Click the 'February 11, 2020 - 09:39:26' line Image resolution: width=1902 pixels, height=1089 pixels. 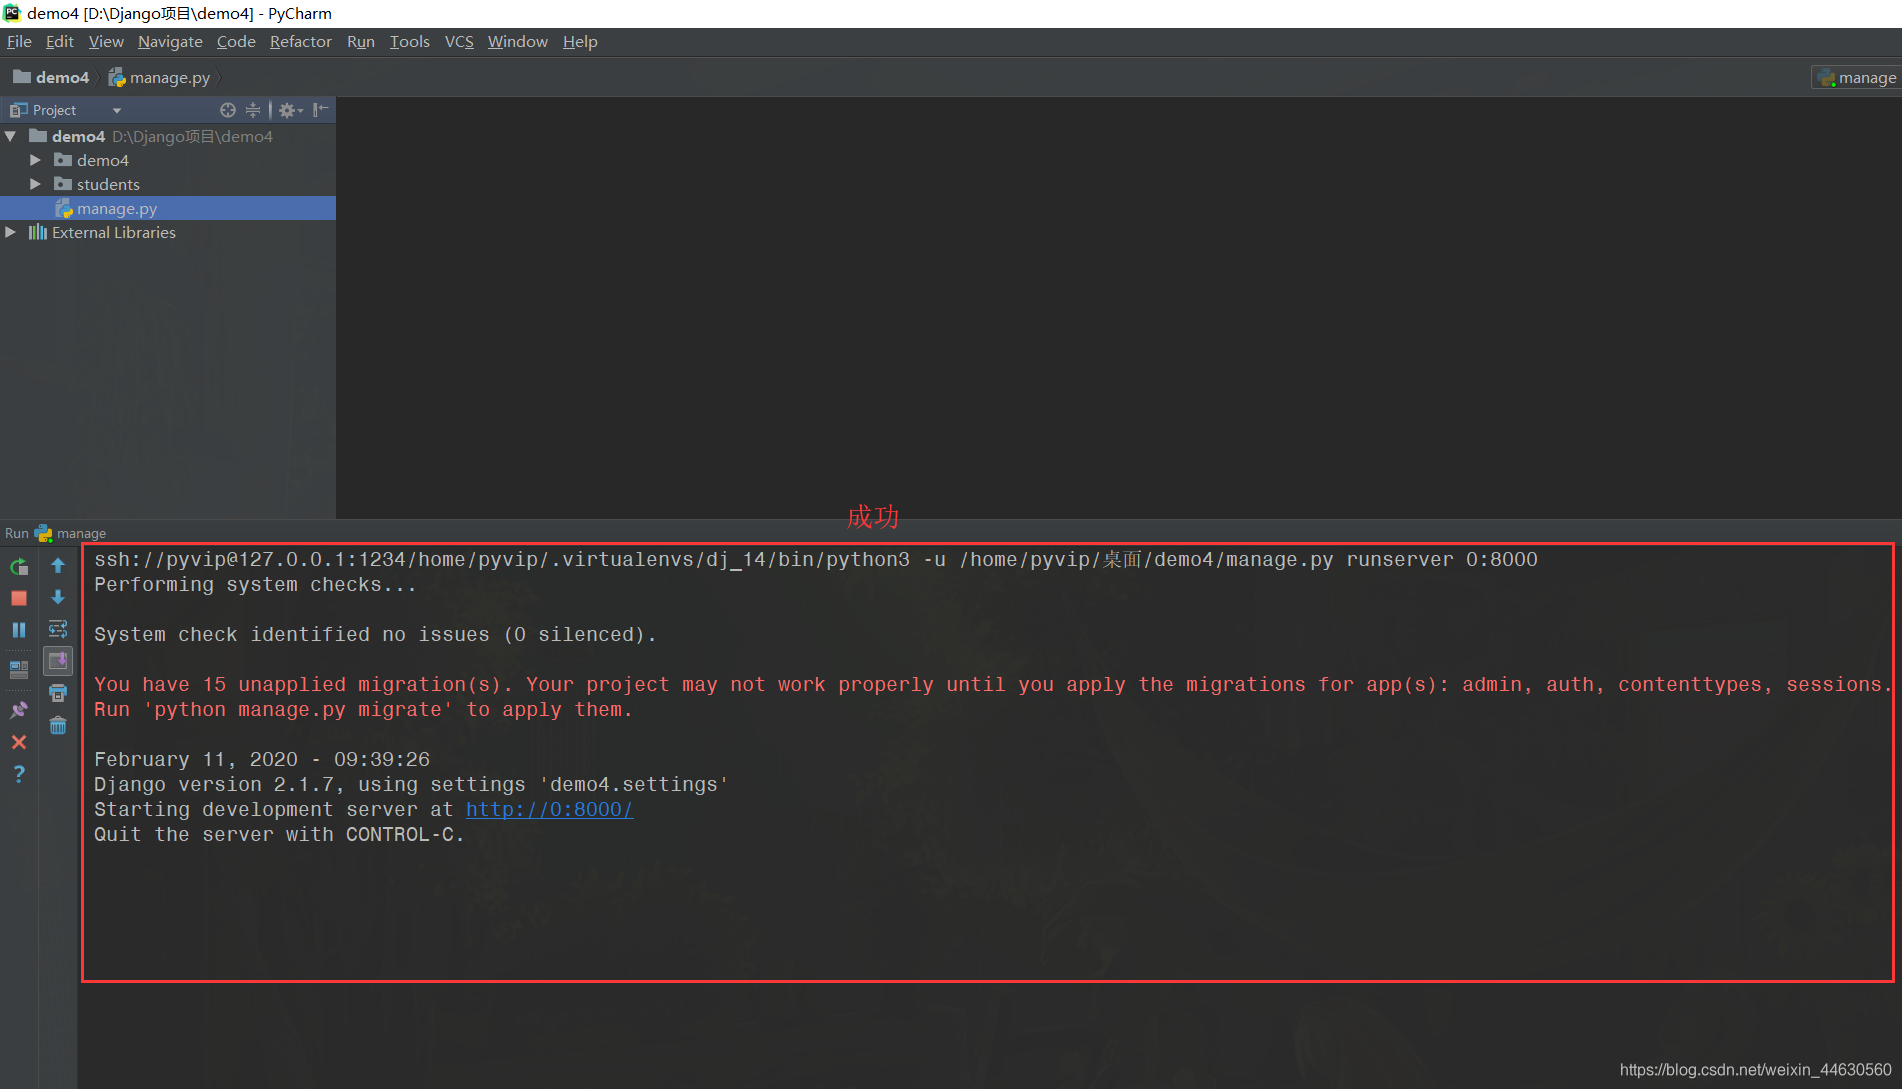pos(262,759)
